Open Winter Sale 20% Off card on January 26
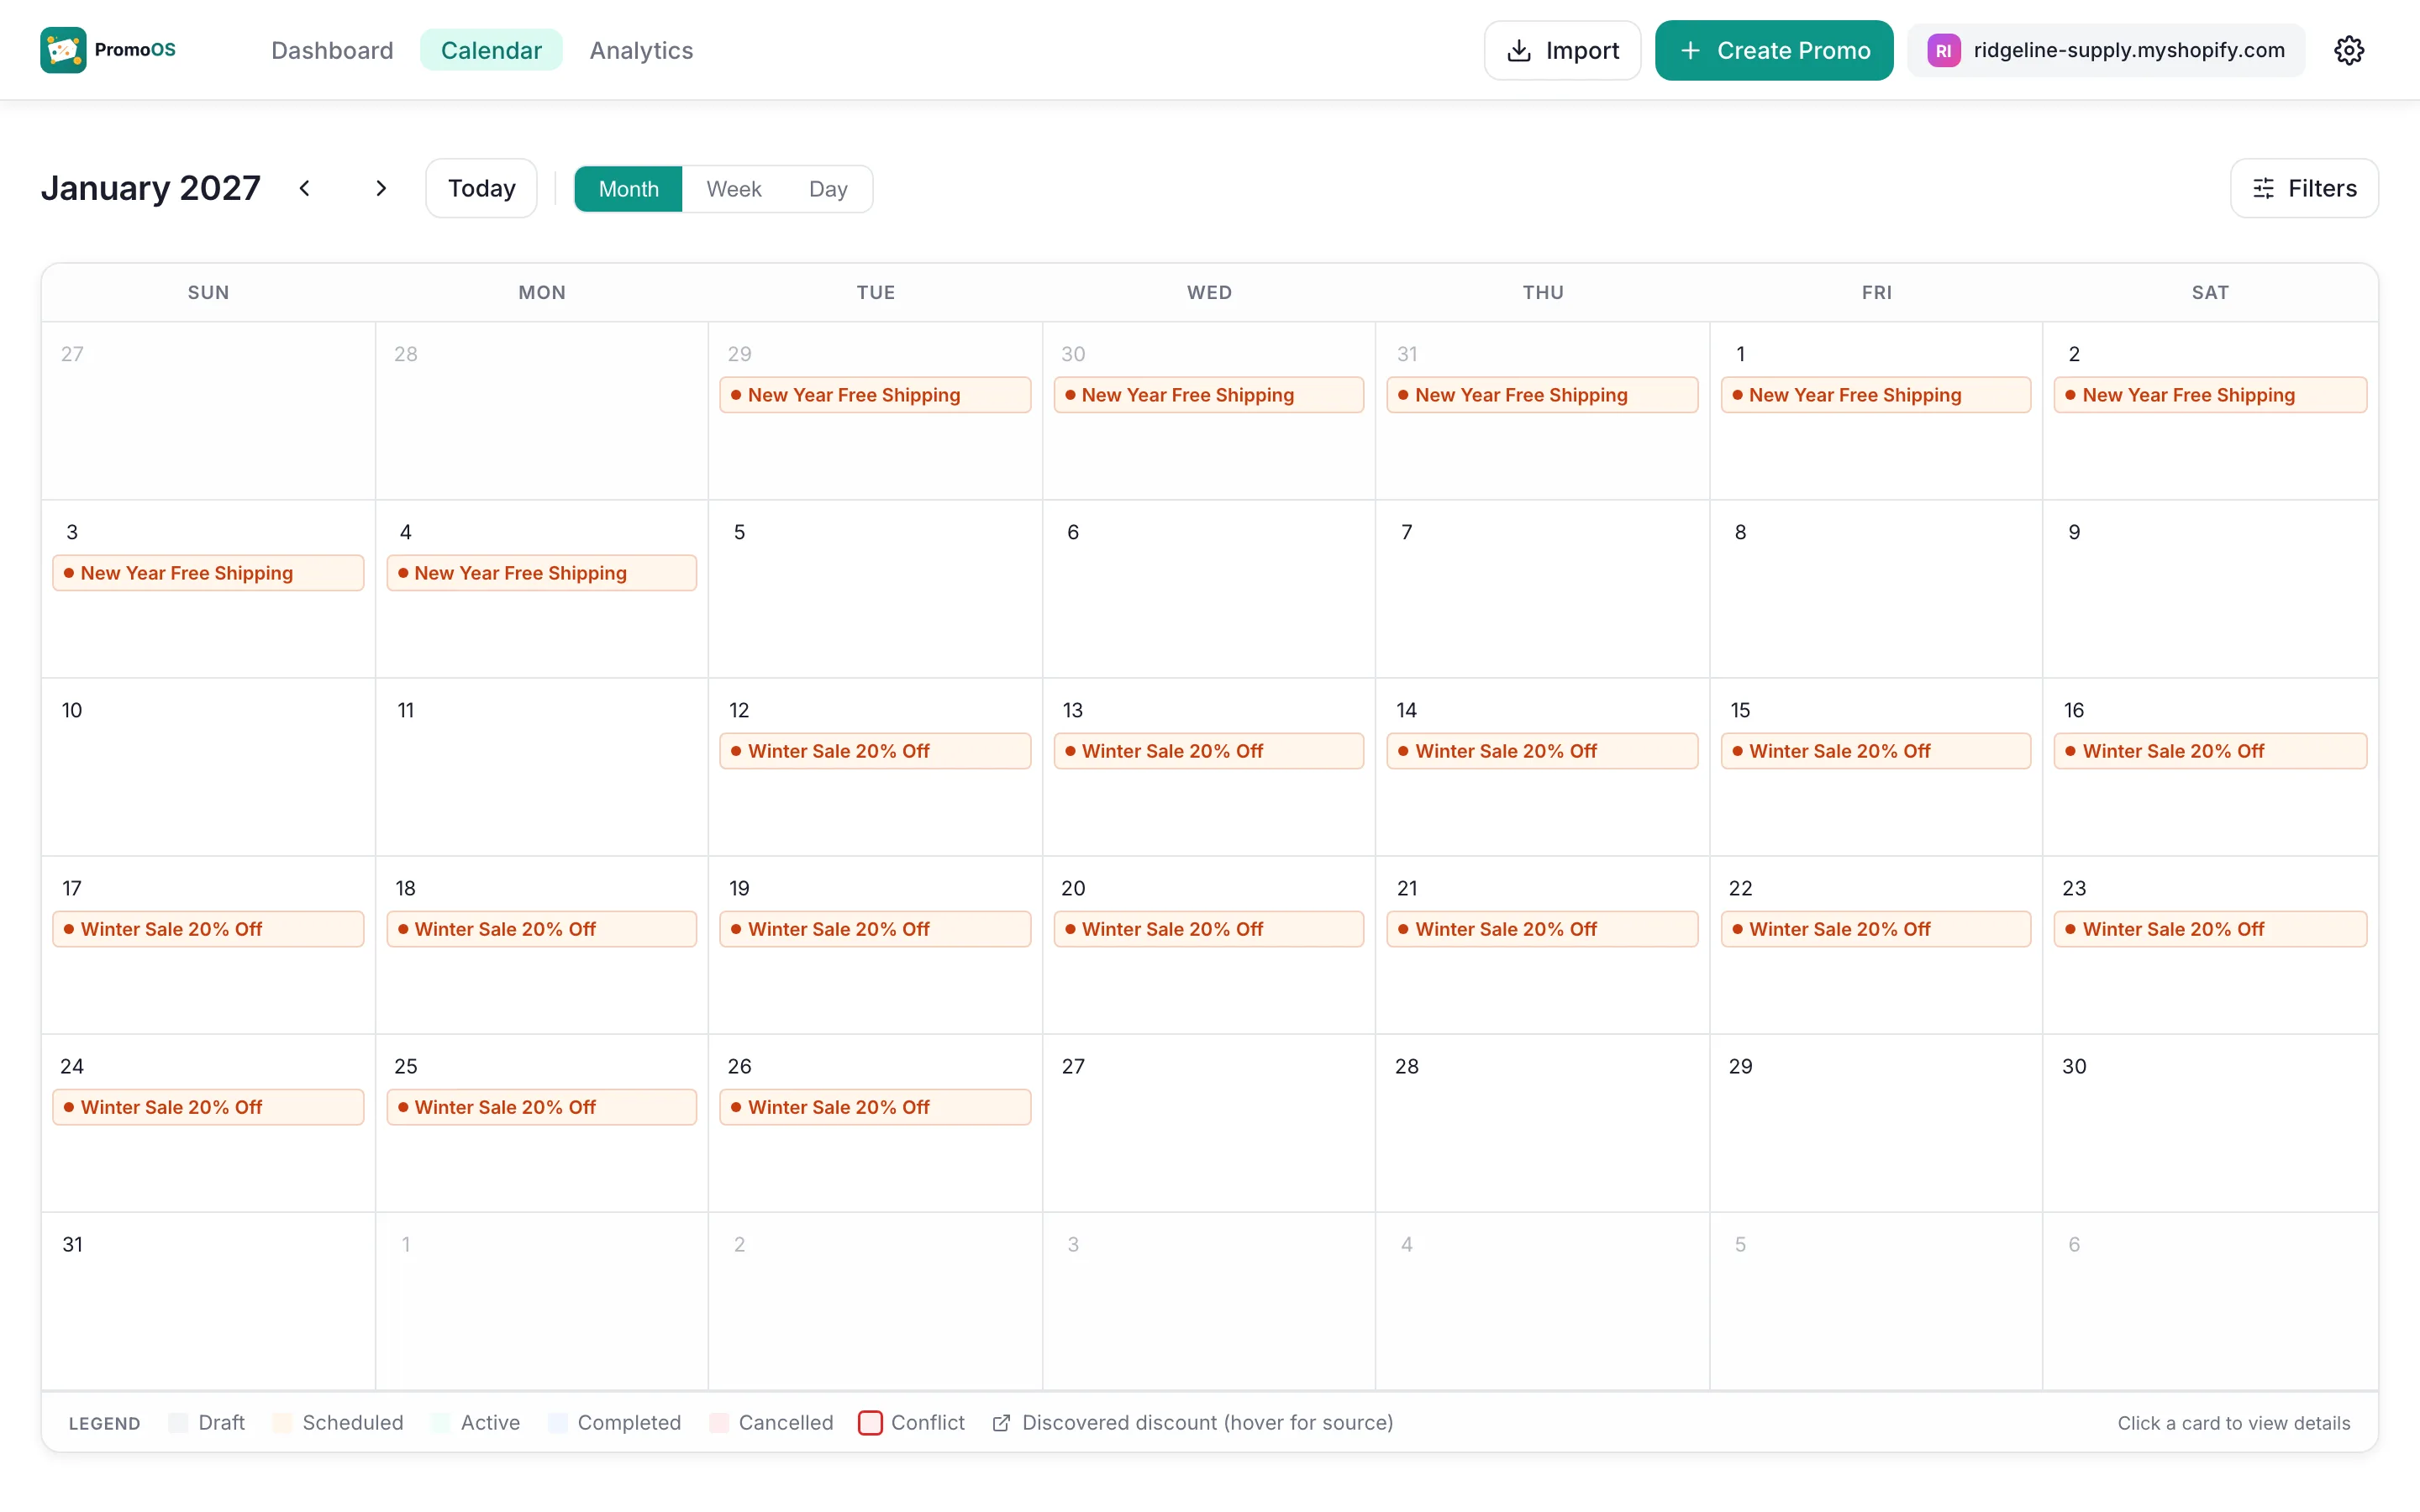This screenshot has width=2420, height=1512. click(x=875, y=1107)
